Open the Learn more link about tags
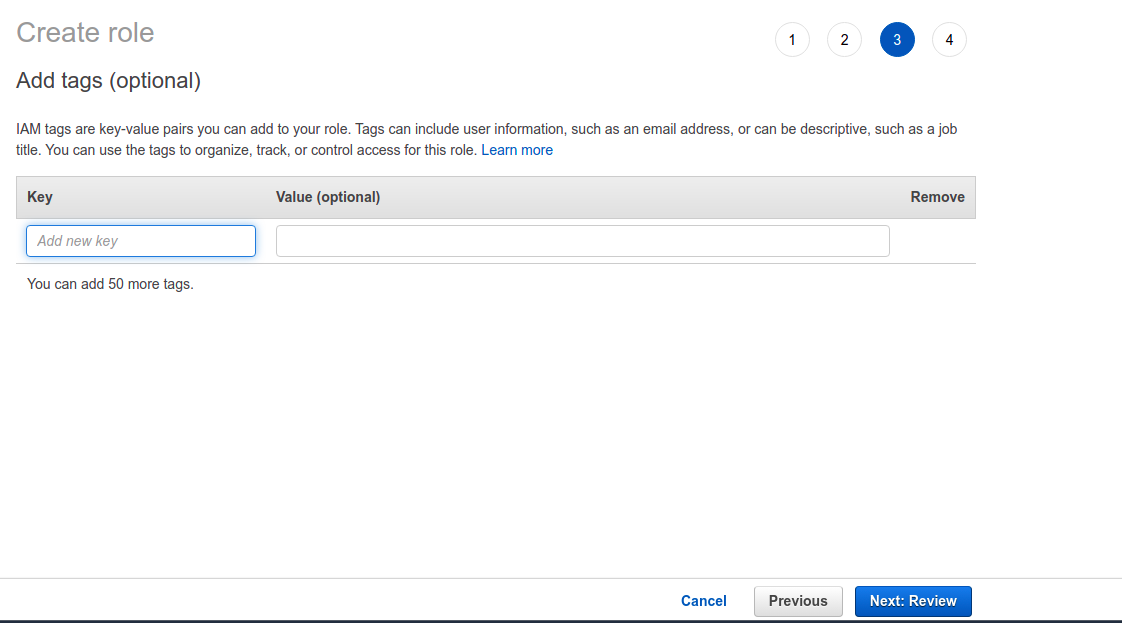 click(517, 150)
